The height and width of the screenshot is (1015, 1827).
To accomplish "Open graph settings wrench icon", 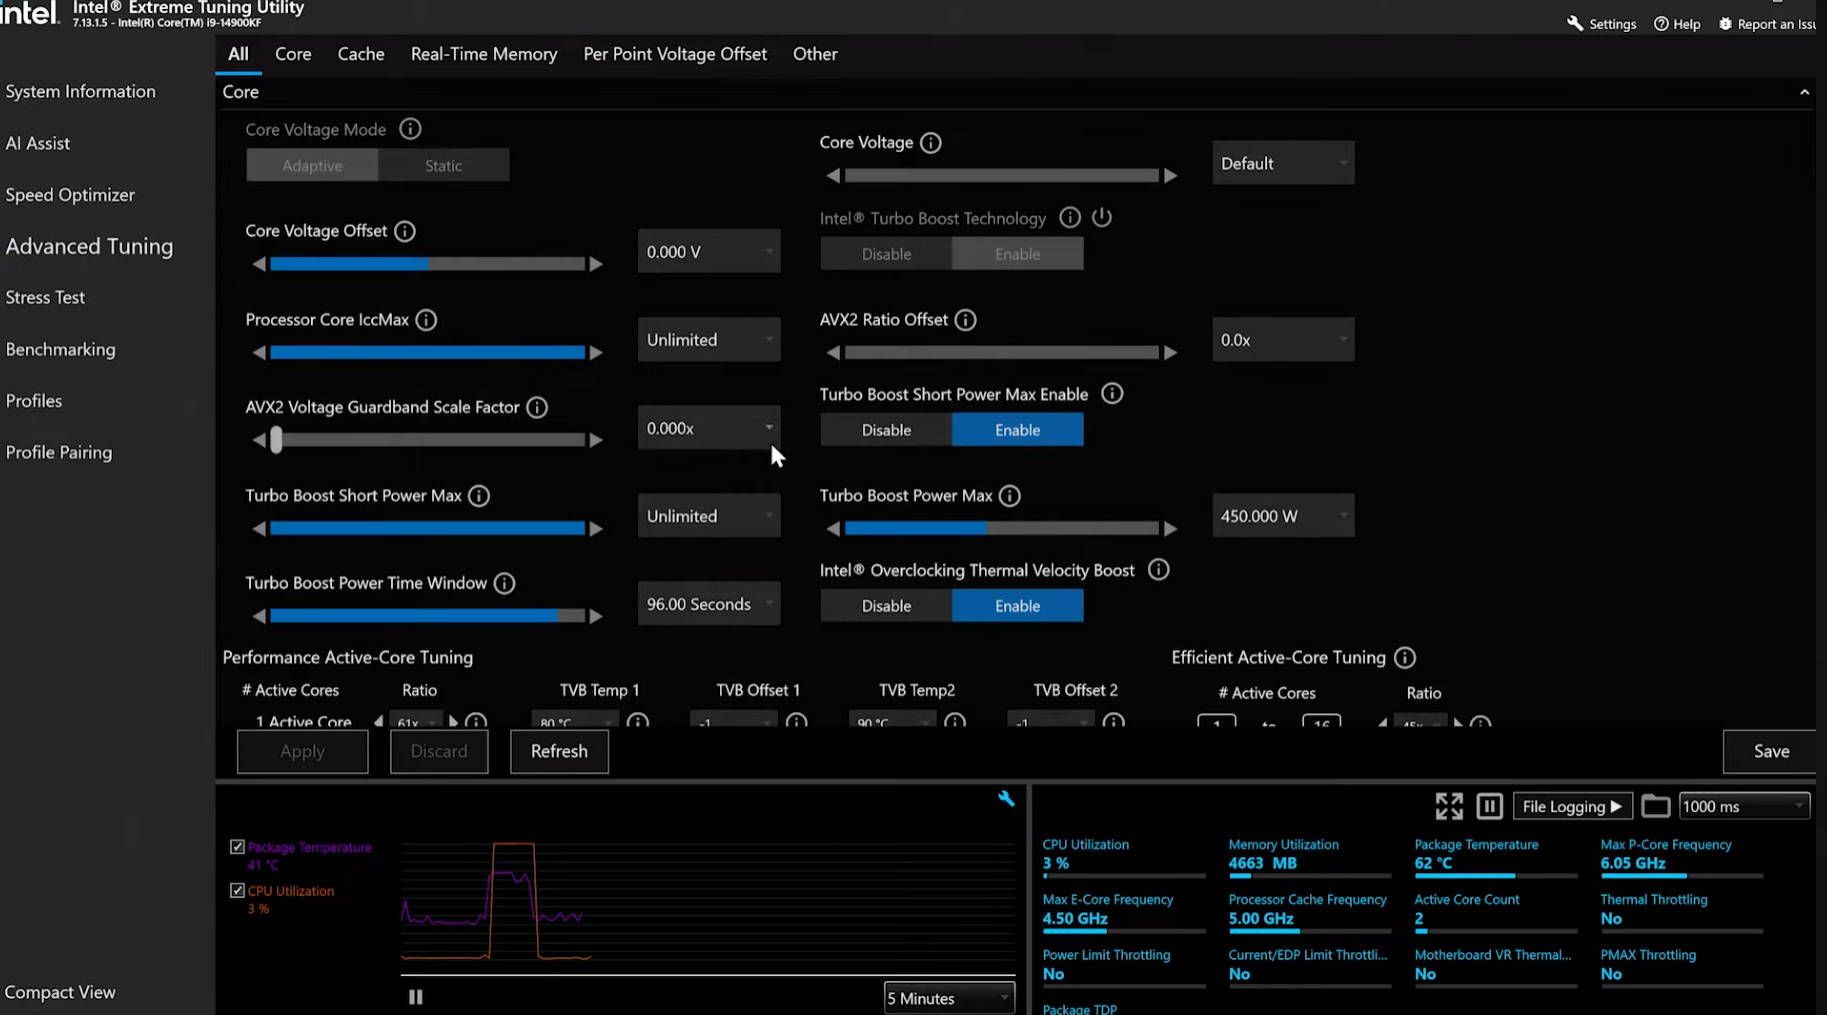I will [x=1006, y=798].
